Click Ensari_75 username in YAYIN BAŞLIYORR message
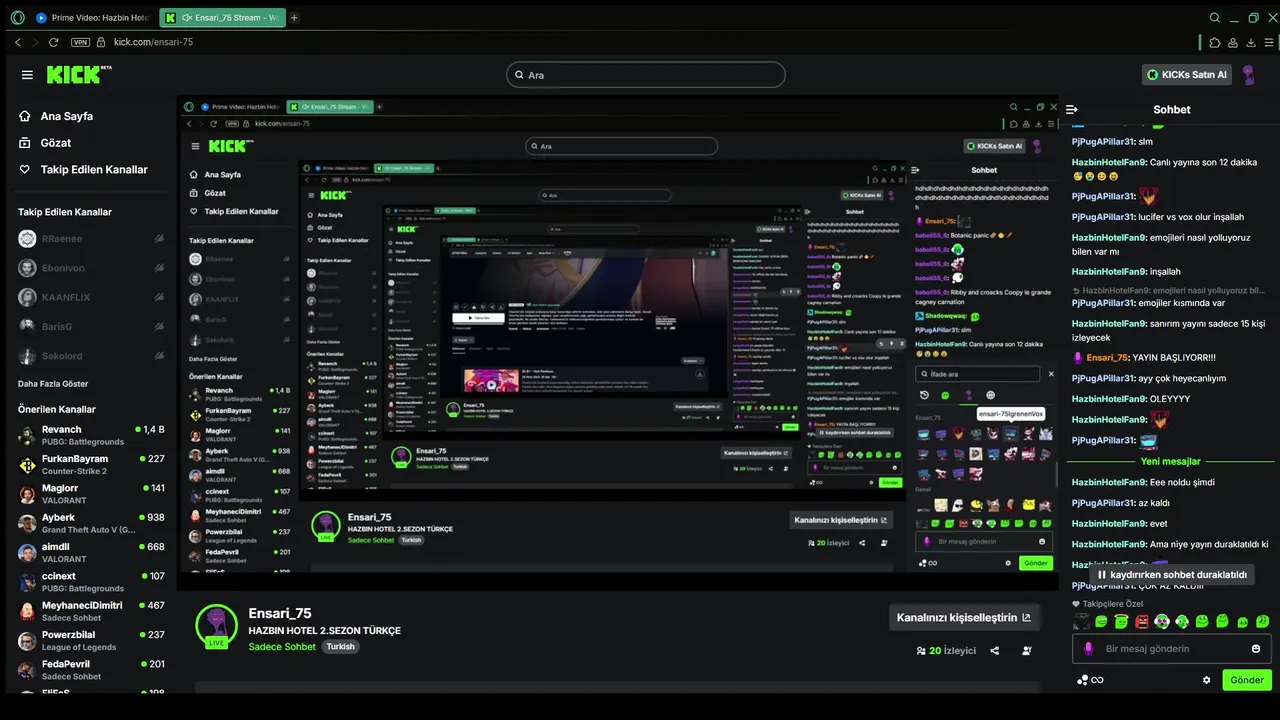The image size is (1280, 720). click(x=1107, y=357)
